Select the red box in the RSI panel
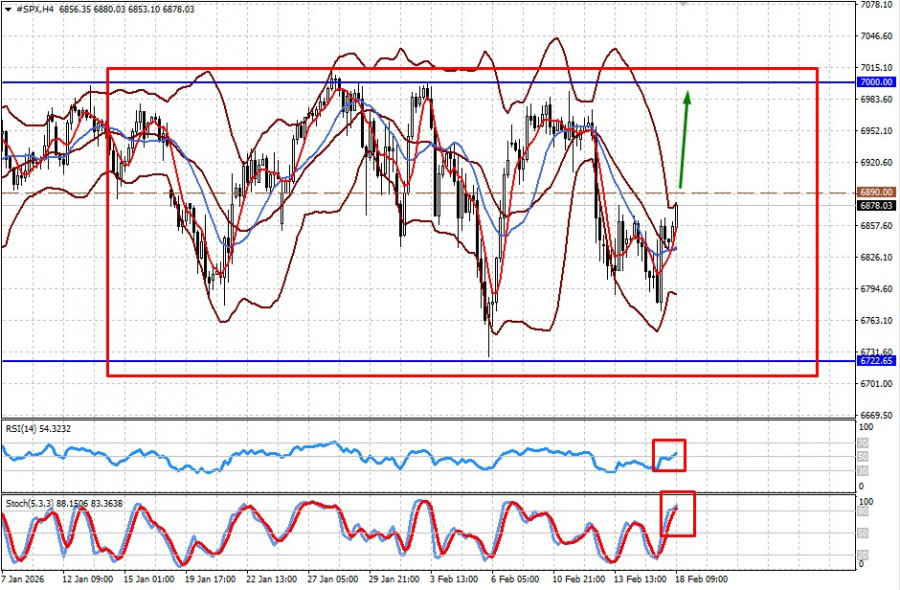 [669, 455]
